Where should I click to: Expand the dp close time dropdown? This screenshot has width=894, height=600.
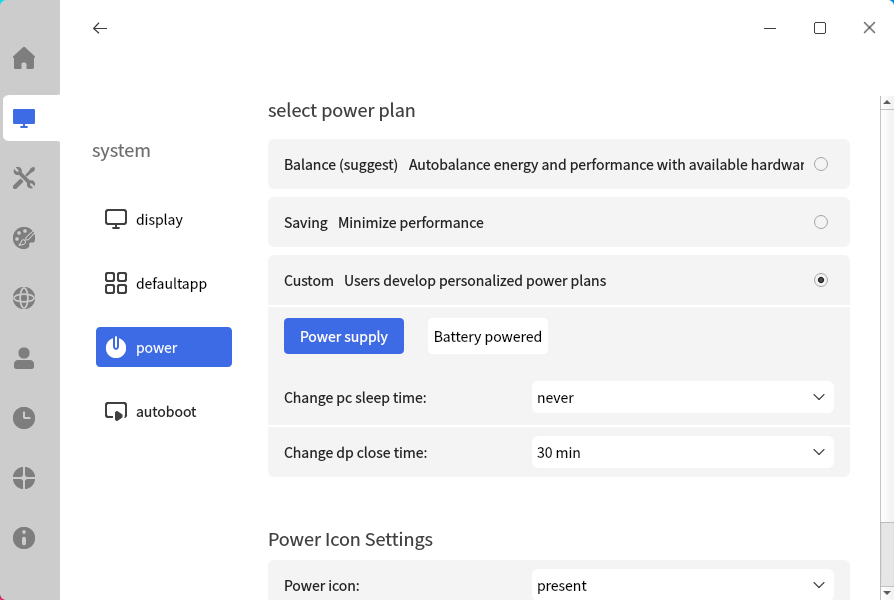(x=682, y=452)
